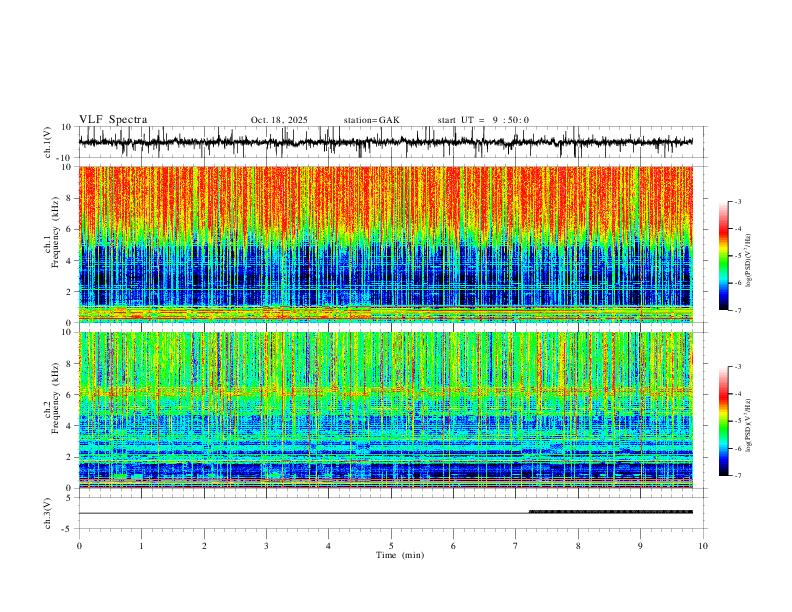792x612 pixels.
Task: Click the ch.1 spectrogram panel
Action: click(386, 244)
